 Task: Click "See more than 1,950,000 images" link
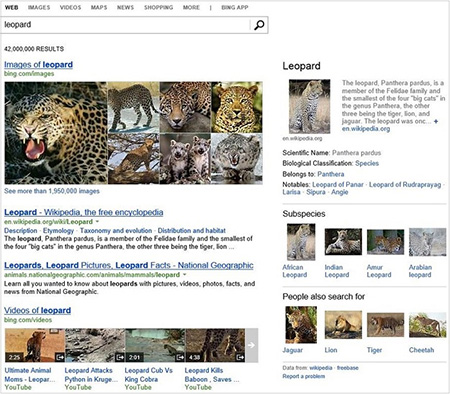pyautogui.click(x=52, y=191)
